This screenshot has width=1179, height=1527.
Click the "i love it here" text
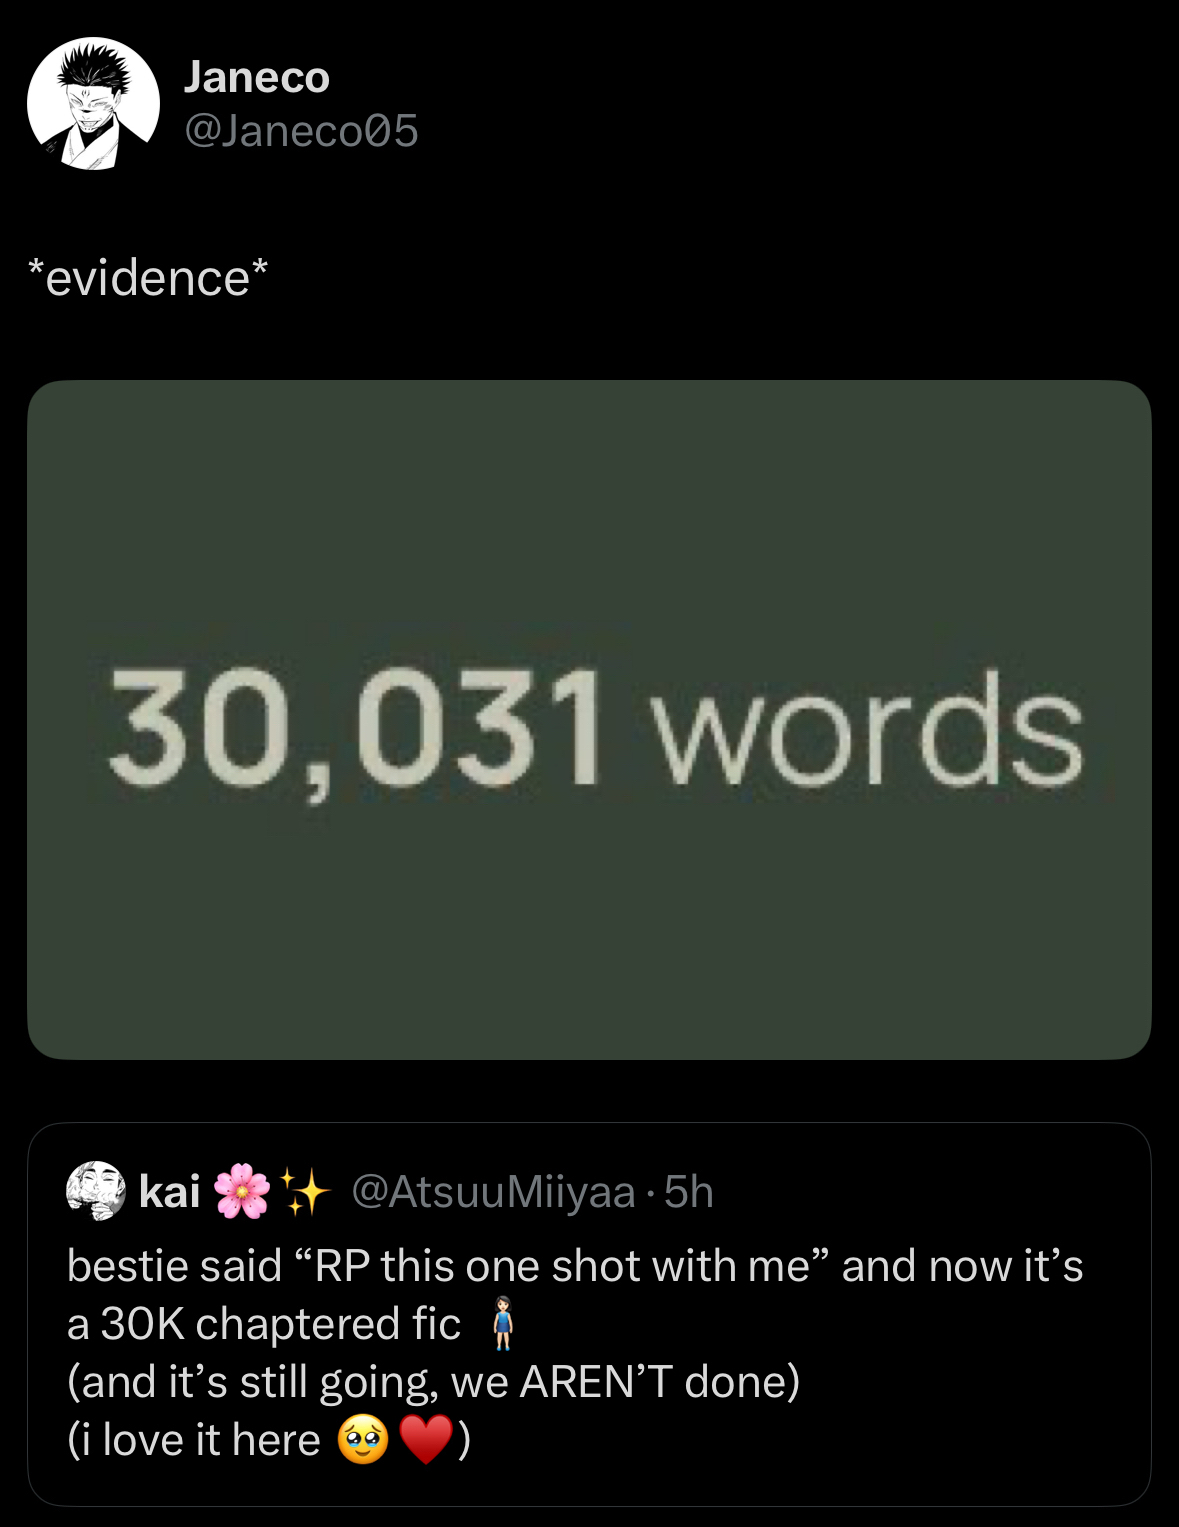pyautogui.click(x=195, y=1440)
